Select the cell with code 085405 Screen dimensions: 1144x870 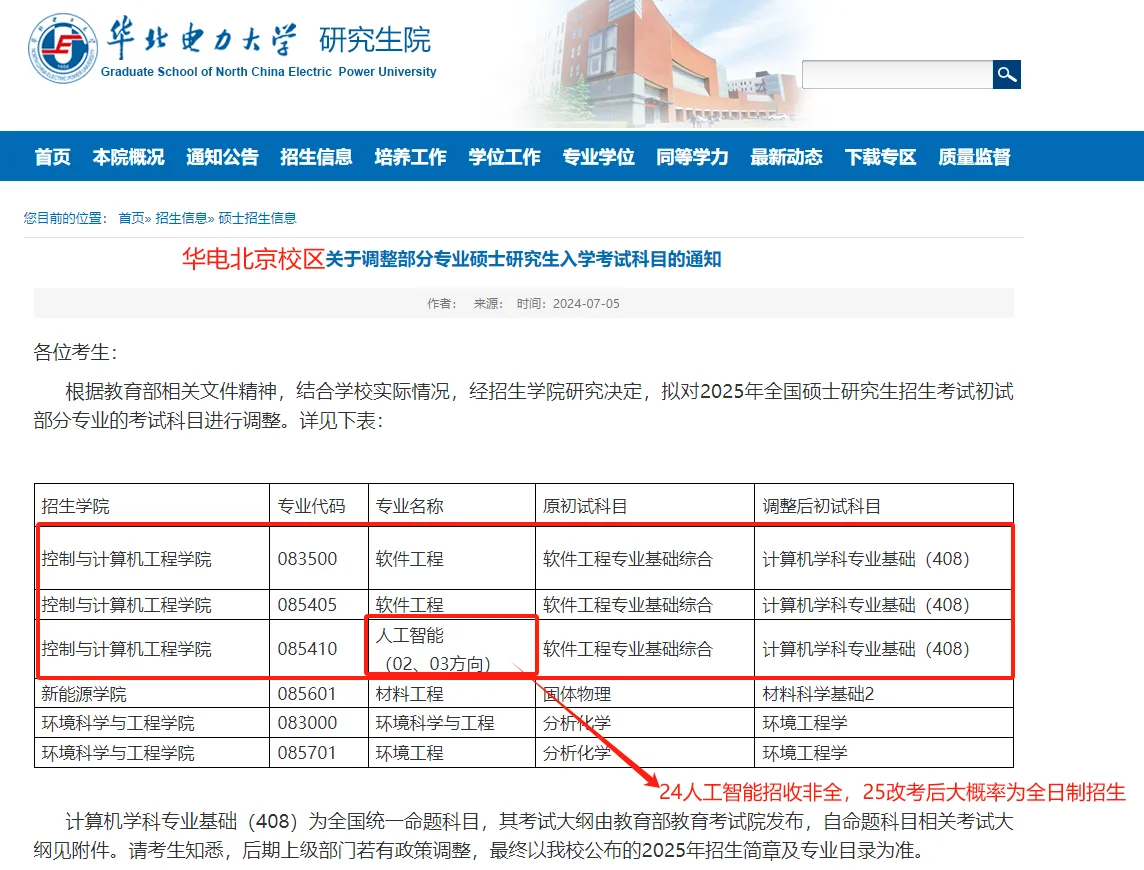319,605
